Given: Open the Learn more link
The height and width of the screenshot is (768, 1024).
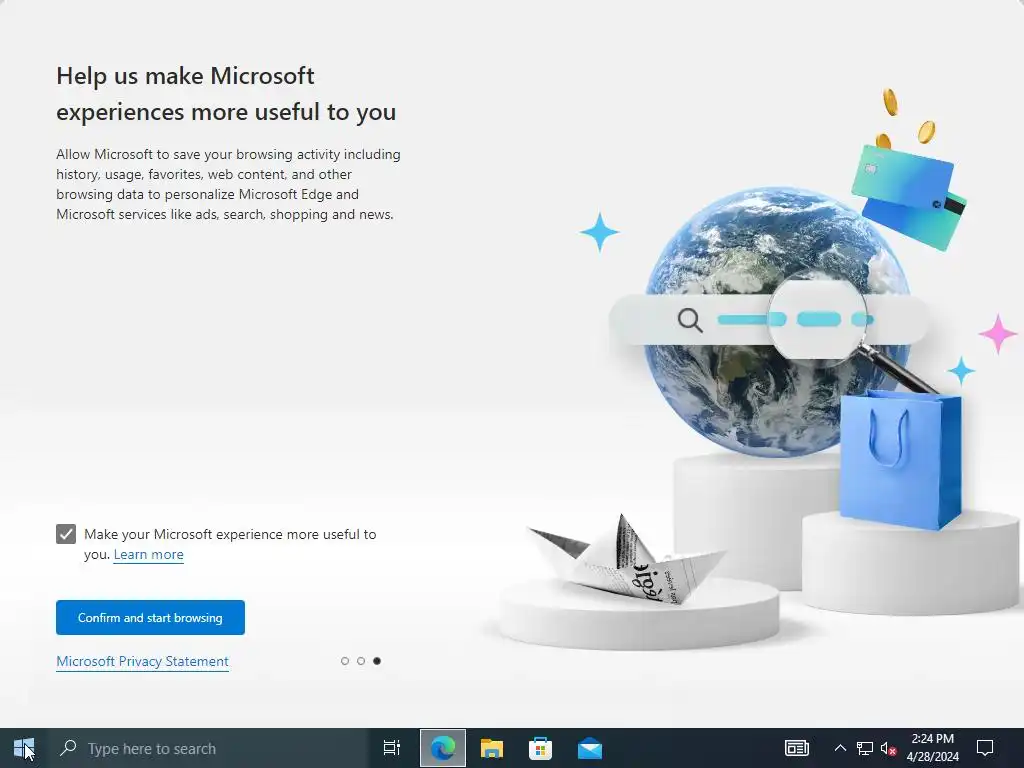Looking at the screenshot, I should click(148, 554).
